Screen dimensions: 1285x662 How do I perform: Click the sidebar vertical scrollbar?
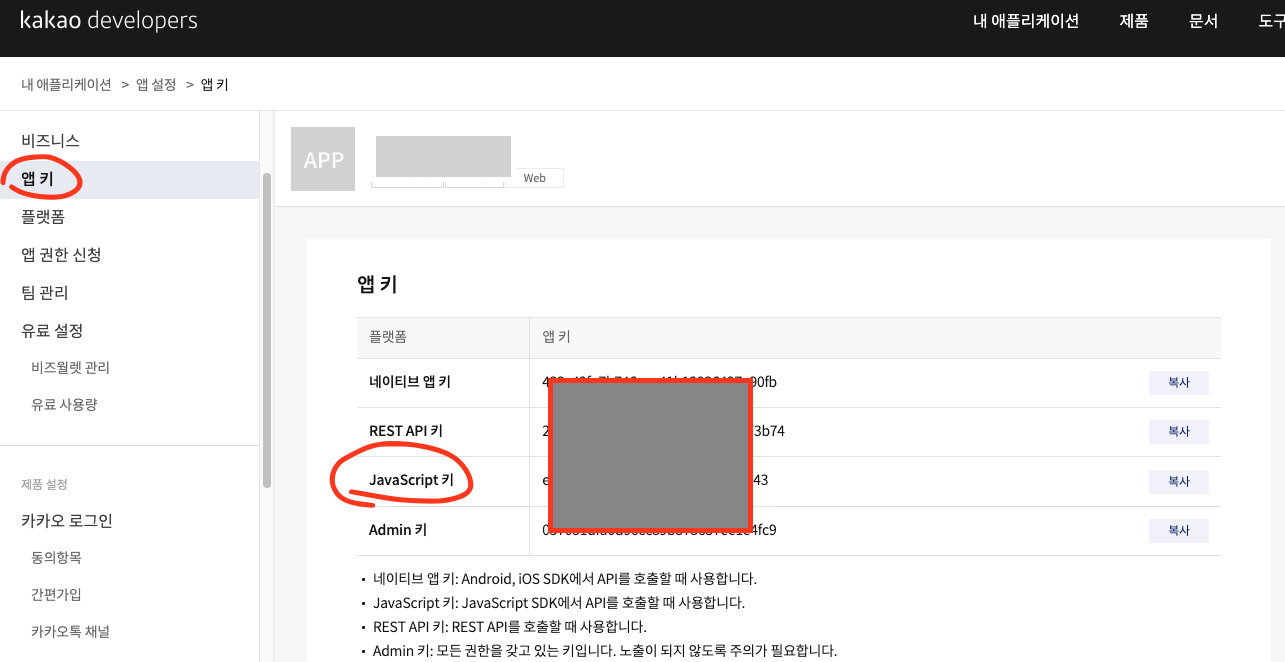(x=266, y=330)
